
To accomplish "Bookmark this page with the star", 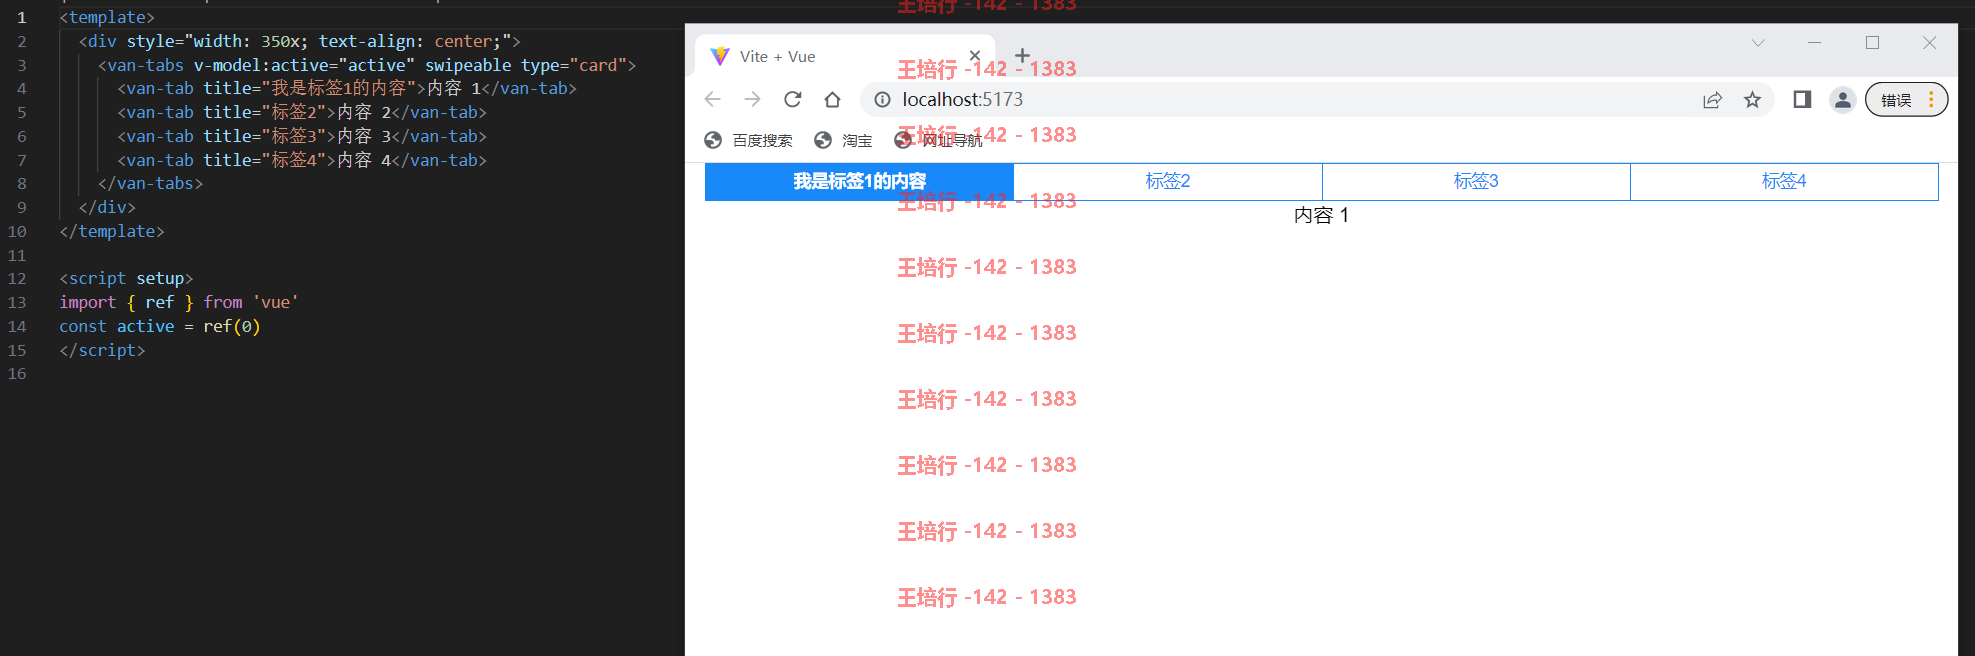I will point(1752,99).
